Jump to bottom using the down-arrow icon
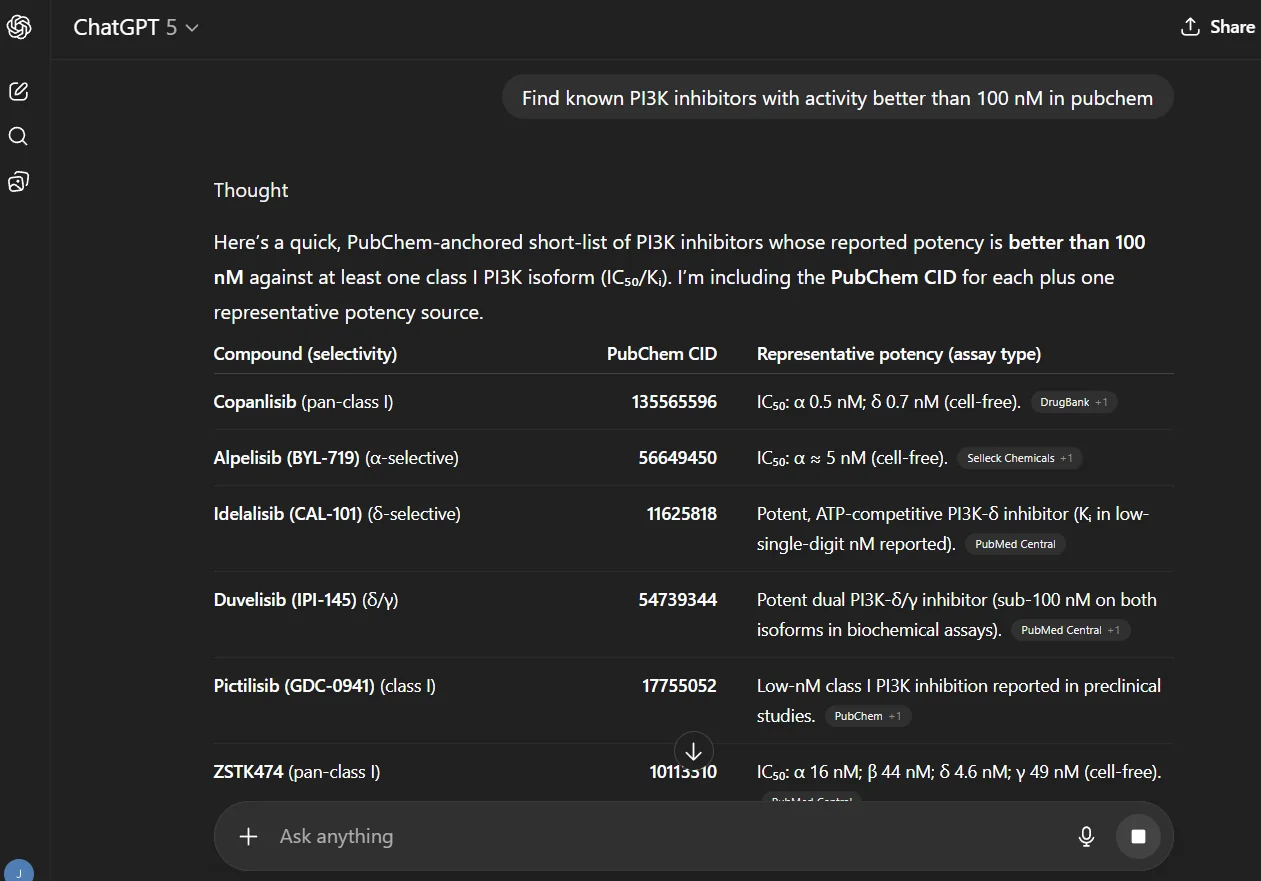 pos(693,750)
